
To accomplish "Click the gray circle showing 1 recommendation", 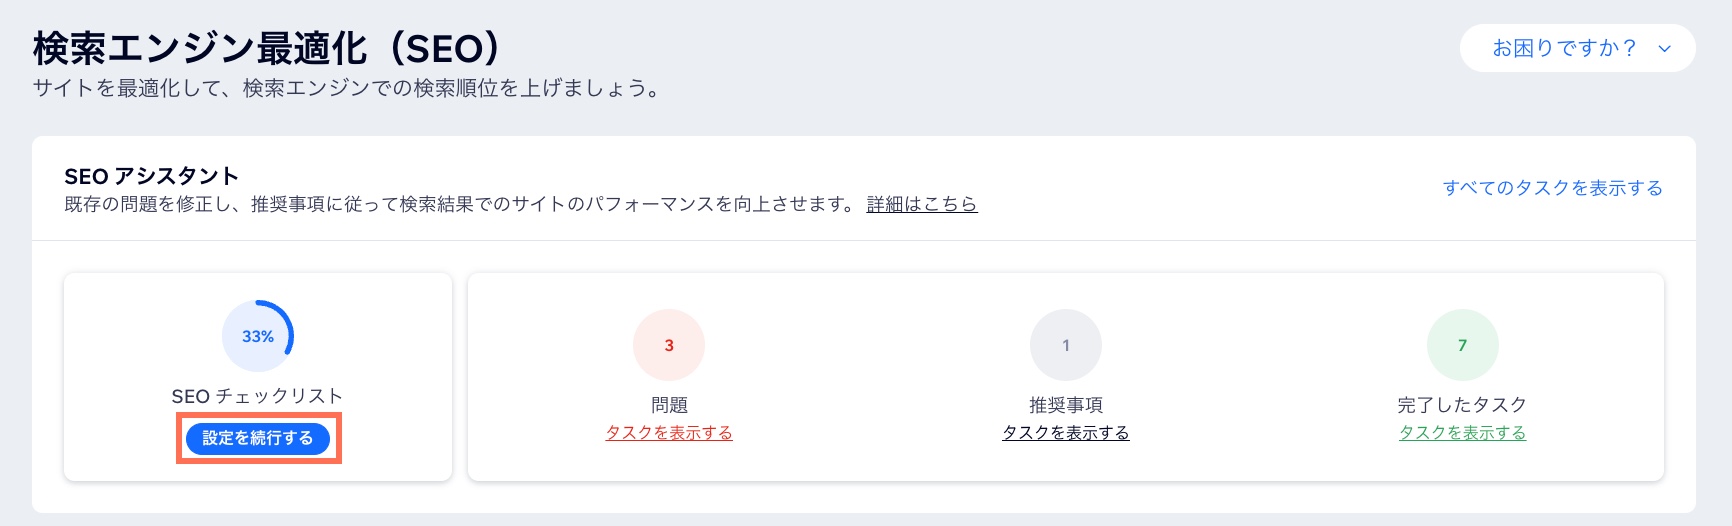I will pos(1066,345).
